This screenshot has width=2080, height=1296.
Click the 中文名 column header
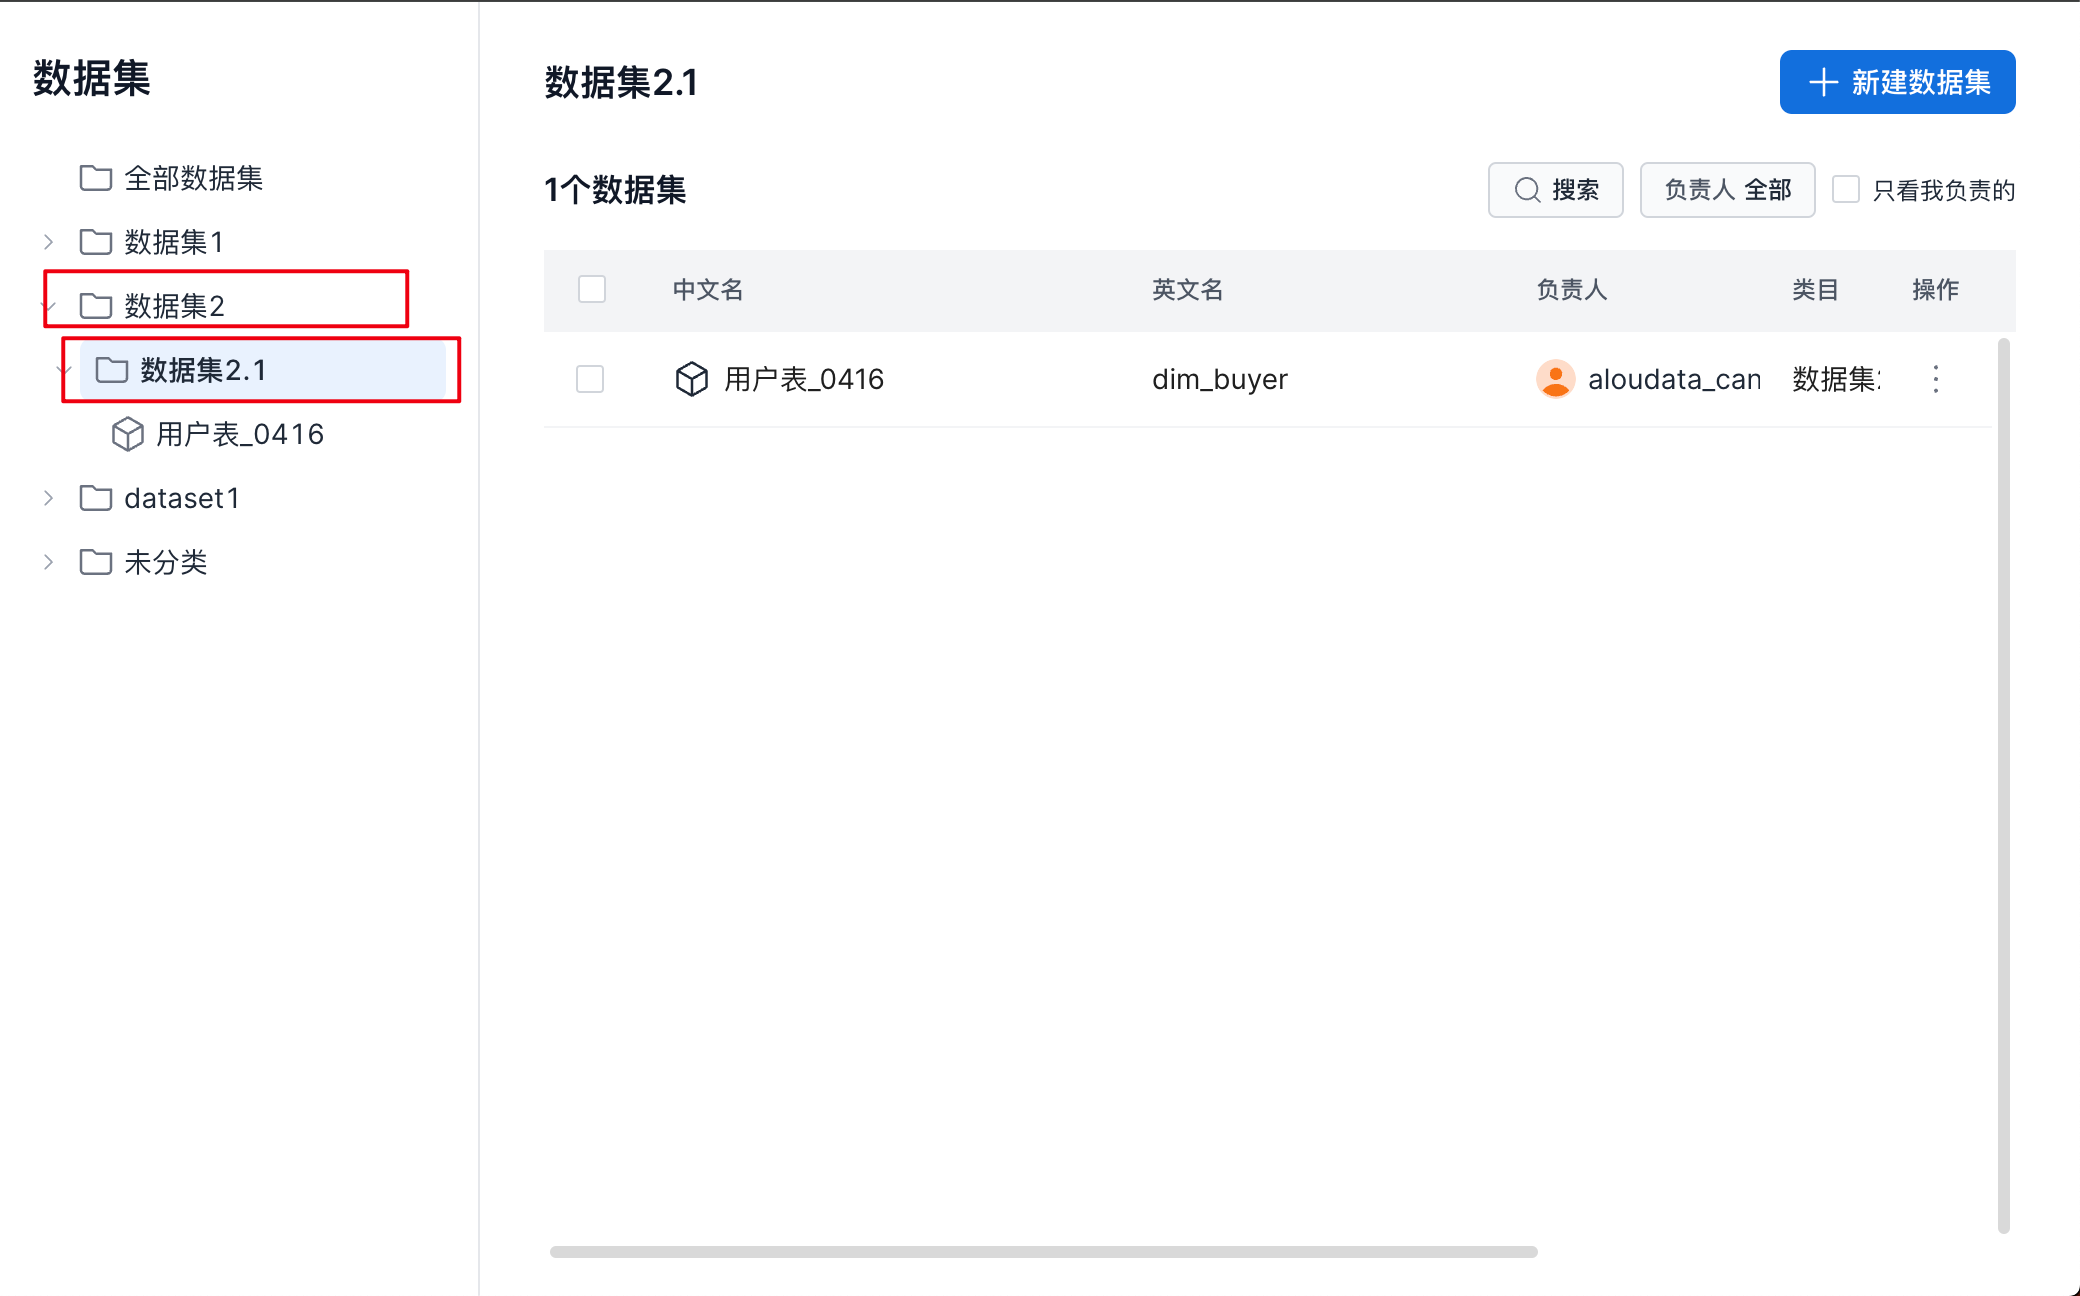tap(708, 290)
